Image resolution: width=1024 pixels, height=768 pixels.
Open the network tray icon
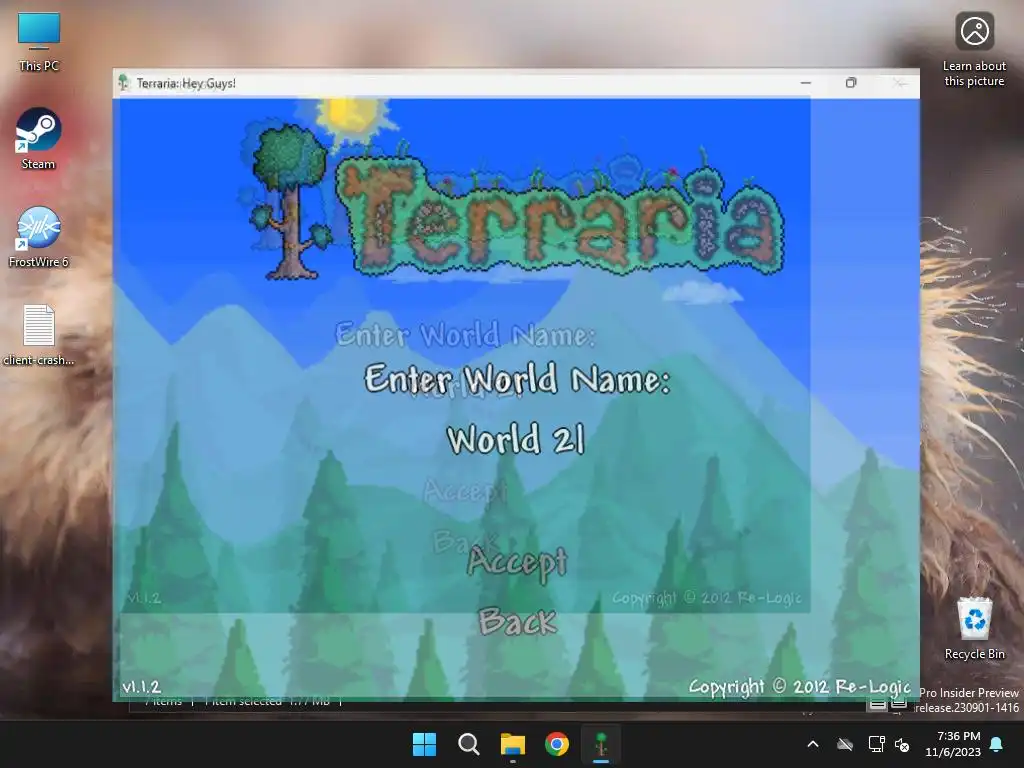876,744
